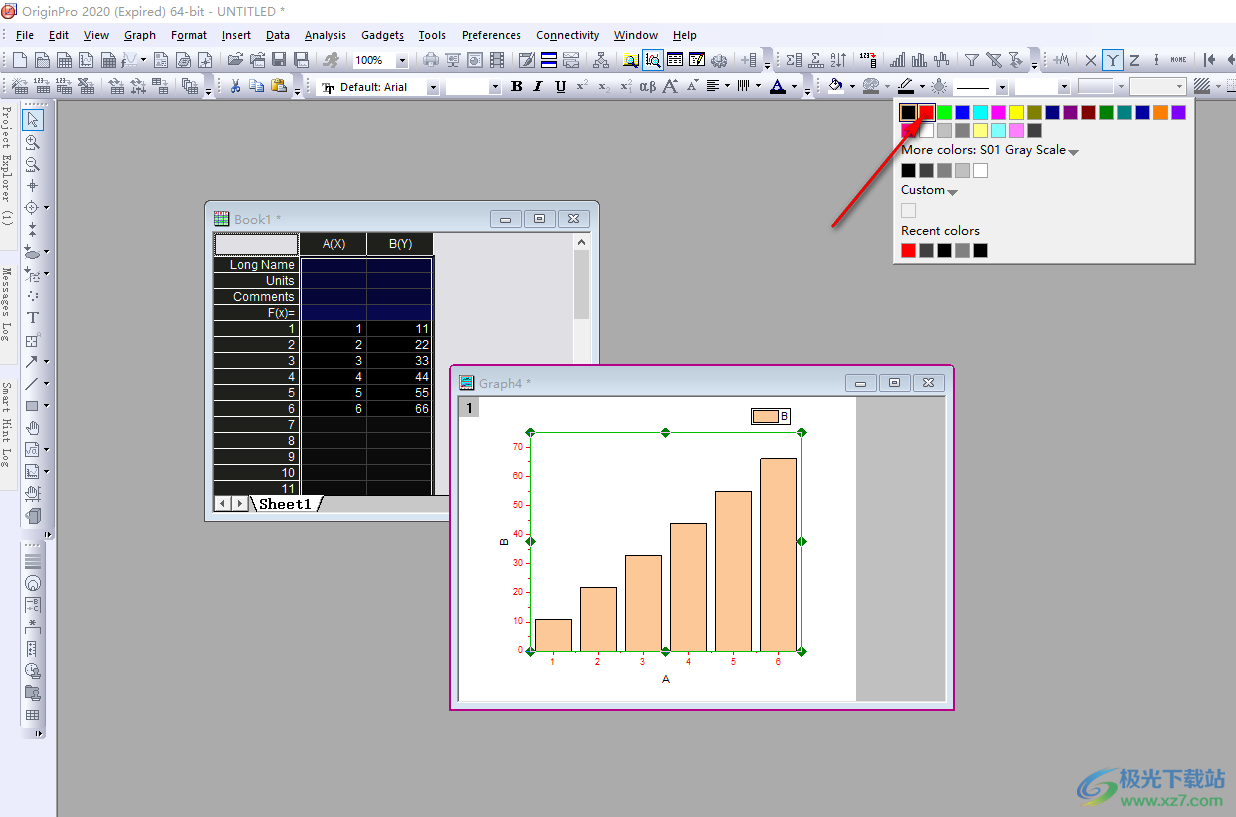Expand More colors S01 Gray Scale list
The image size is (1236, 817).
1073,152
